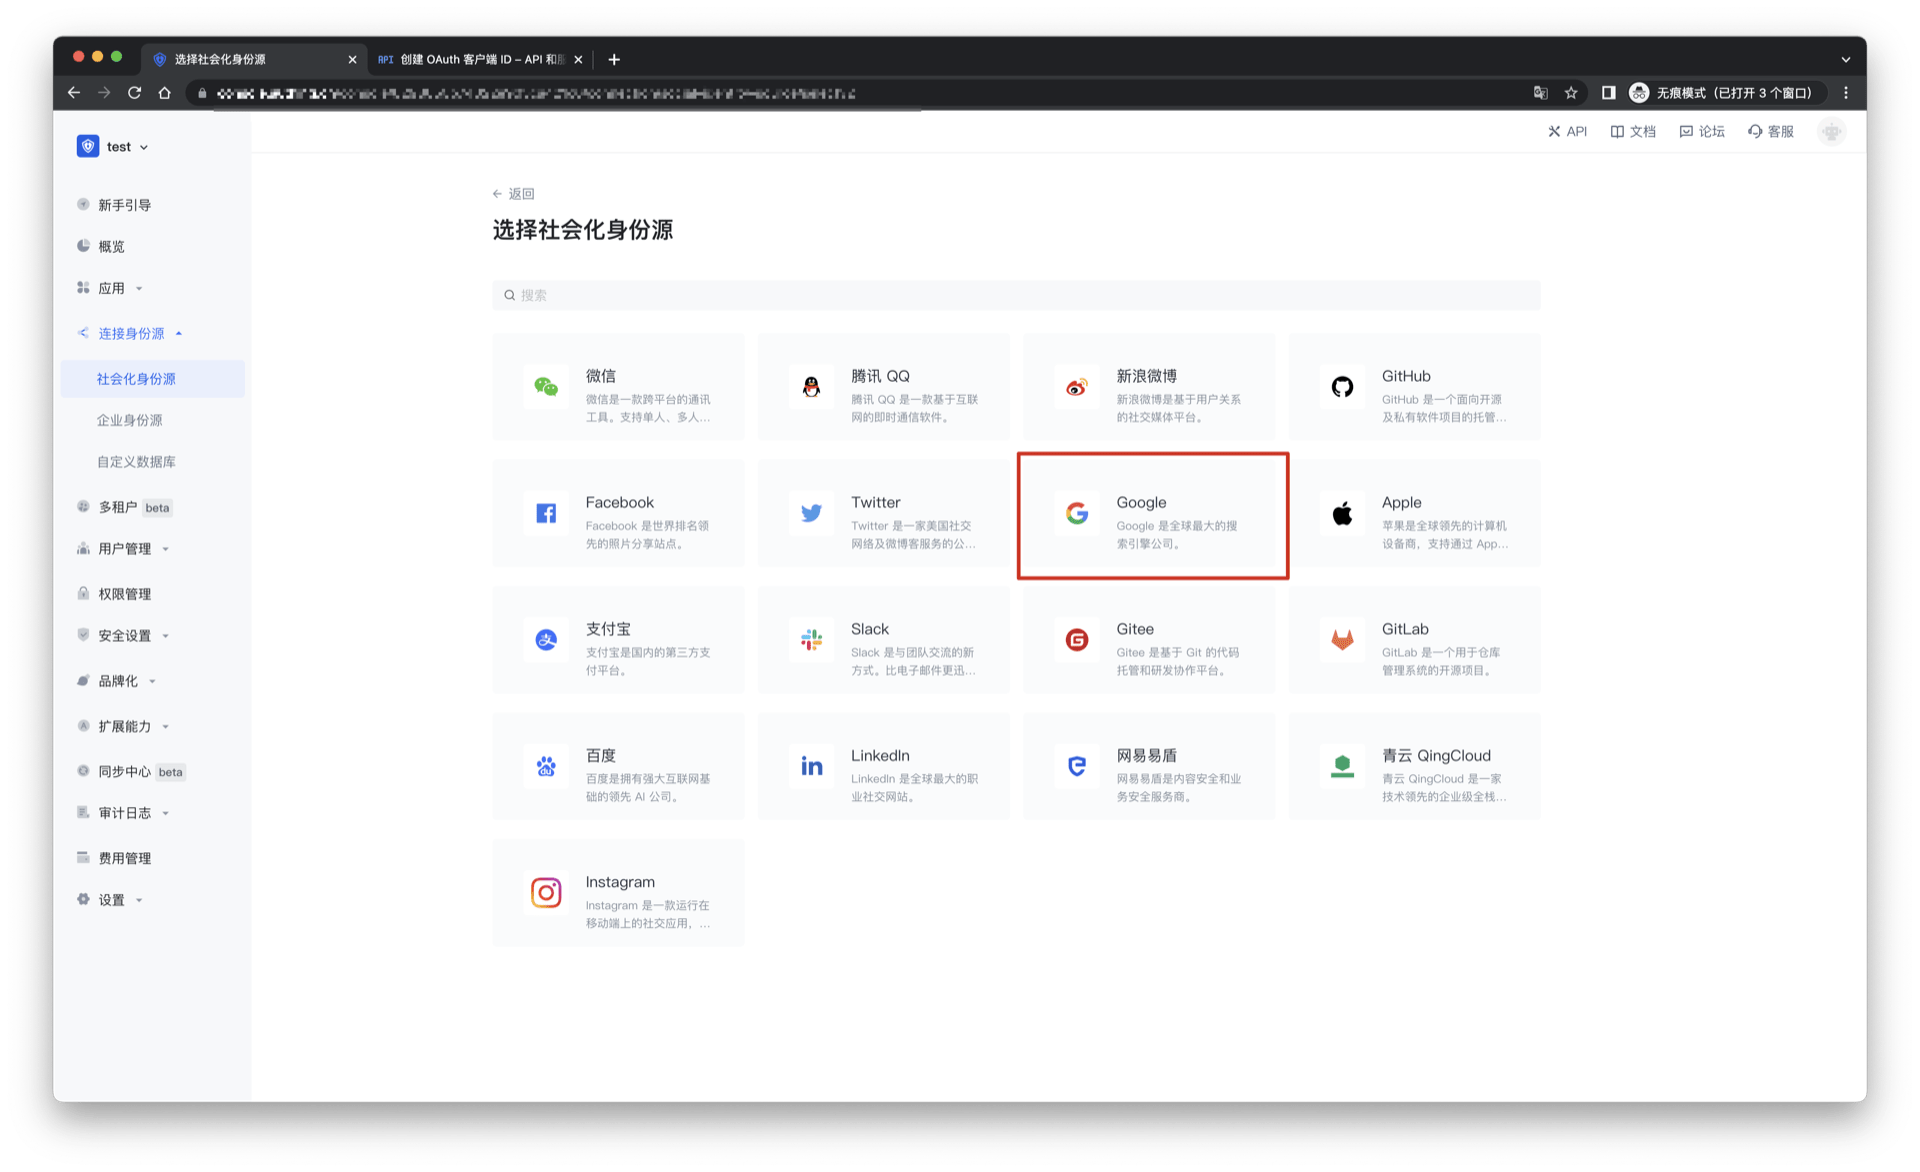Open the API link in top bar
1920x1172 pixels.
point(1567,132)
